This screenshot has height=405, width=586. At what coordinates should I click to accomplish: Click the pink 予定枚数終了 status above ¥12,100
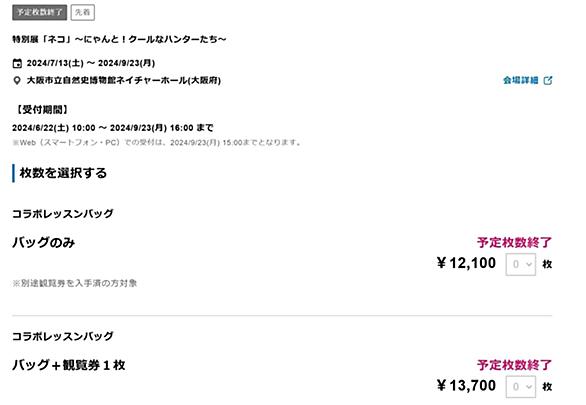(514, 242)
